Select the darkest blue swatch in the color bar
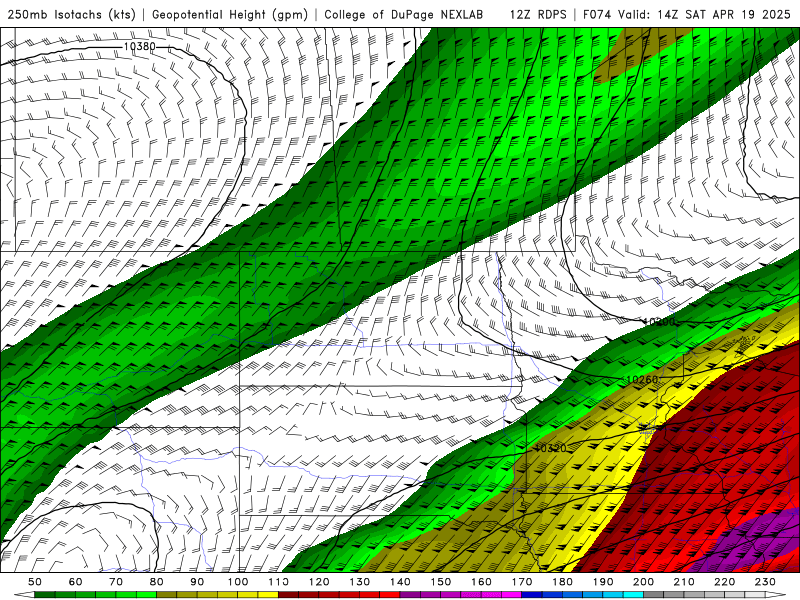Image resolution: width=800 pixels, height=600 pixels. 532,595
